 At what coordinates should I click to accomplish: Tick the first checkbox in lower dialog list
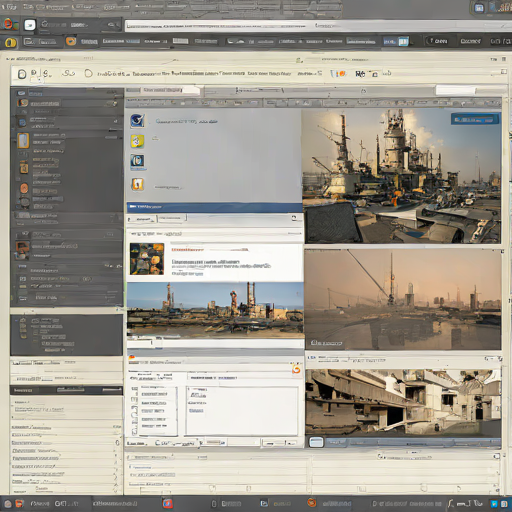134,389
